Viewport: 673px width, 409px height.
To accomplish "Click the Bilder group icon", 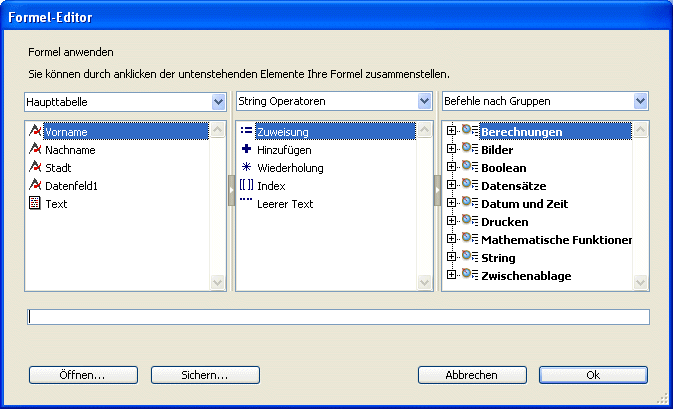I will point(469,149).
